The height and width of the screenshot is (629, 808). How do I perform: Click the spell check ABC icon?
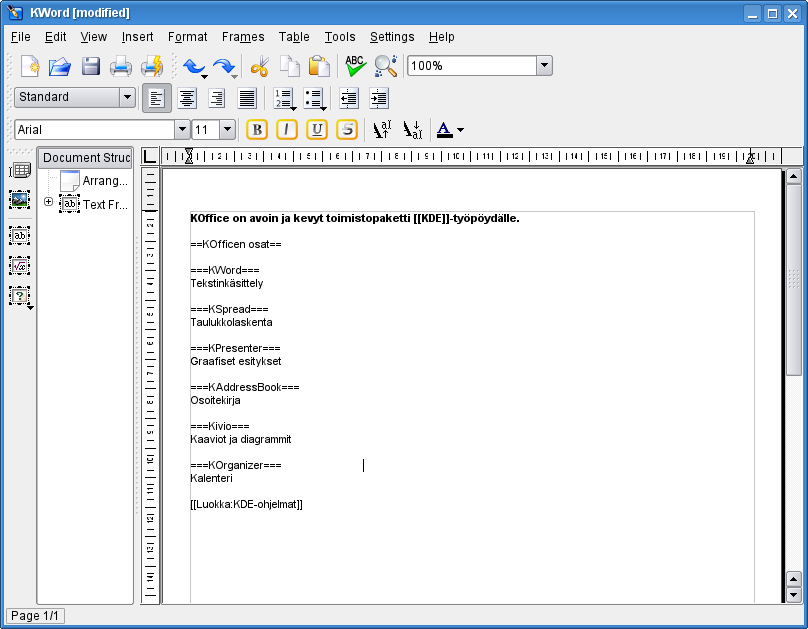pyautogui.click(x=355, y=66)
